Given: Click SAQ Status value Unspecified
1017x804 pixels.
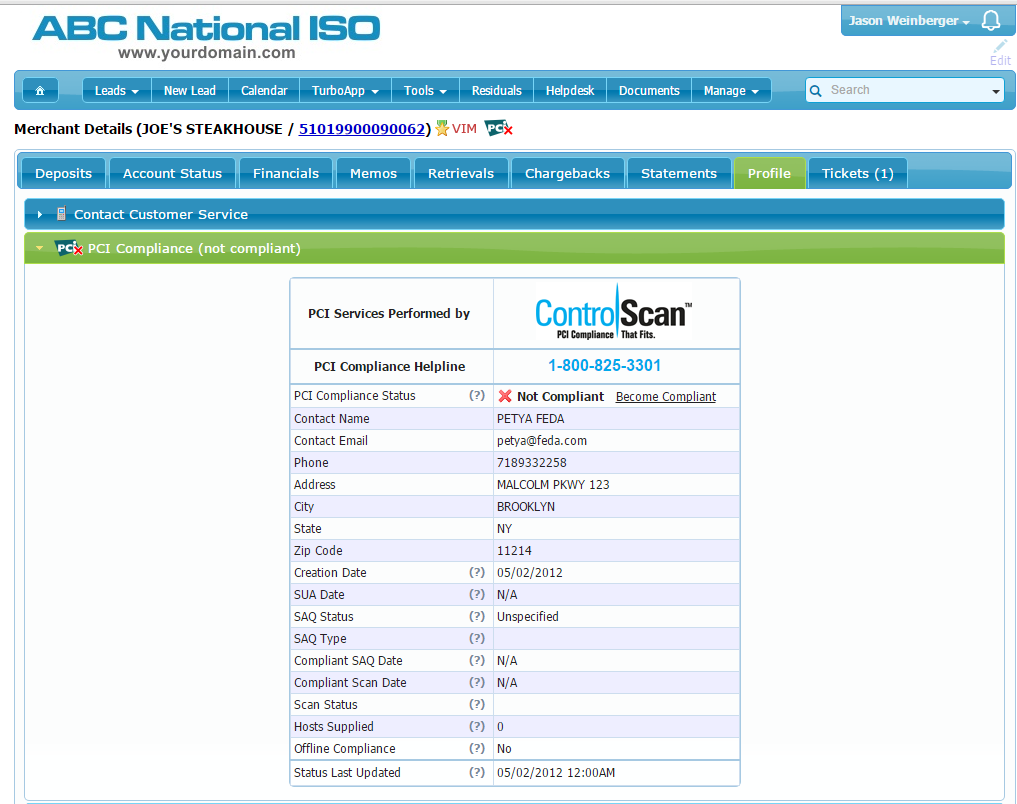Looking at the screenshot, I should tap(527, 616).
